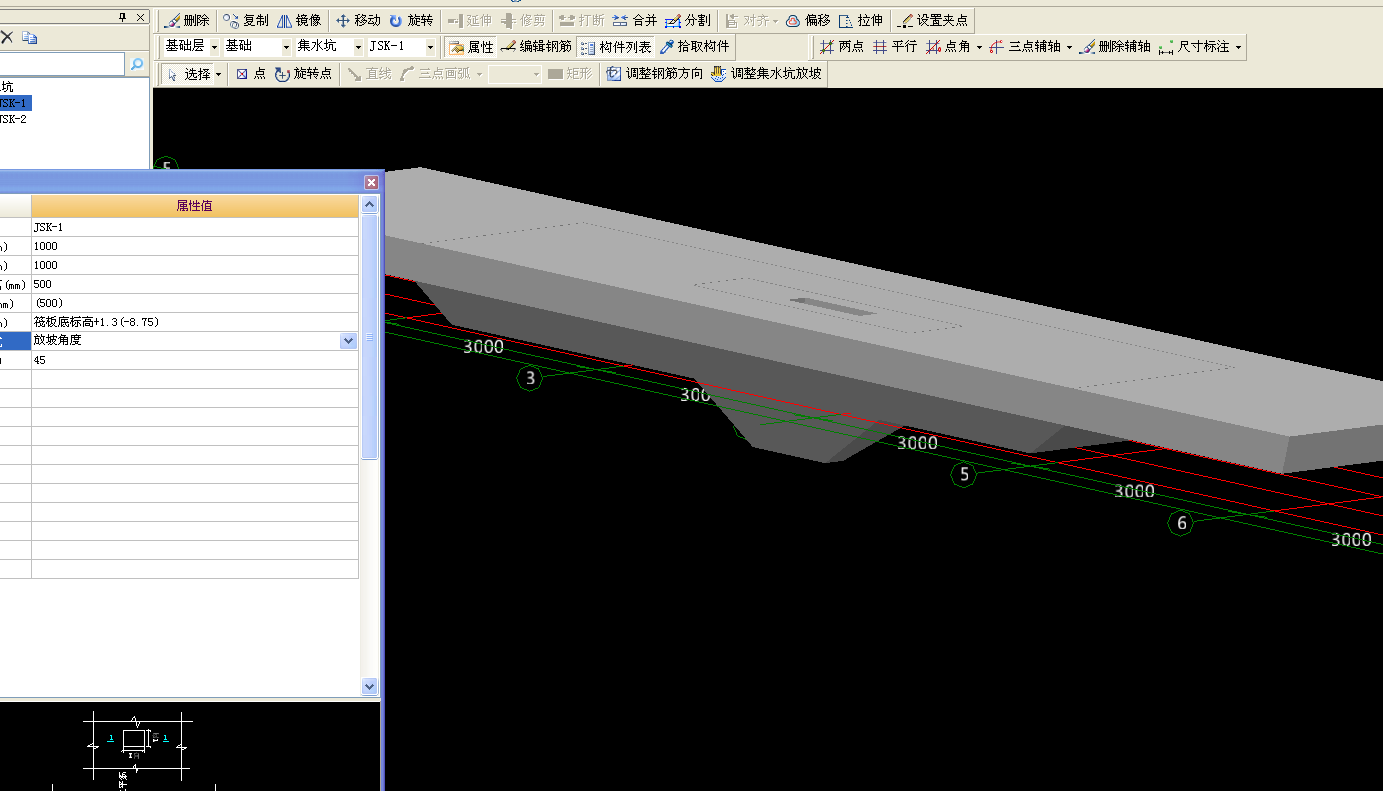Choose the 平行 parallel axis tool
The width and height of the screenshot is (1383, 791).
coord(894,47)
